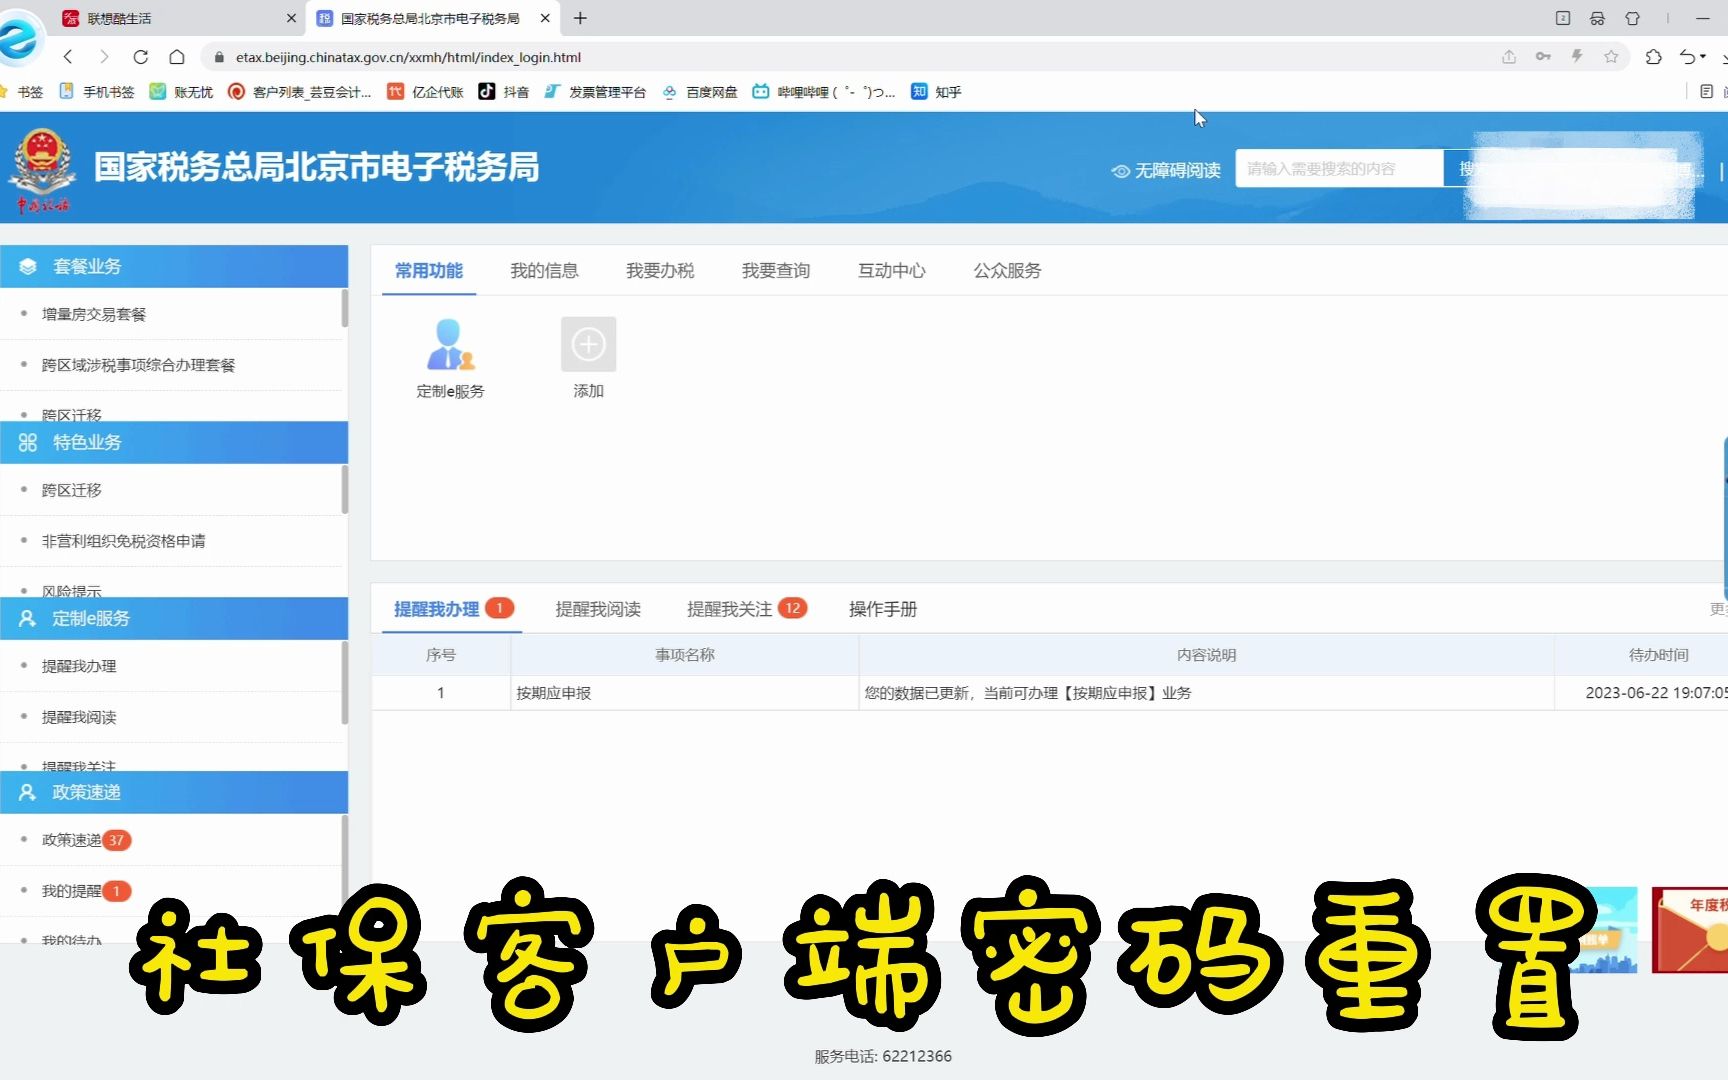1728x1080 pixels.
Task: Switch to the 我要办税 tab
Action: [660, 271]
